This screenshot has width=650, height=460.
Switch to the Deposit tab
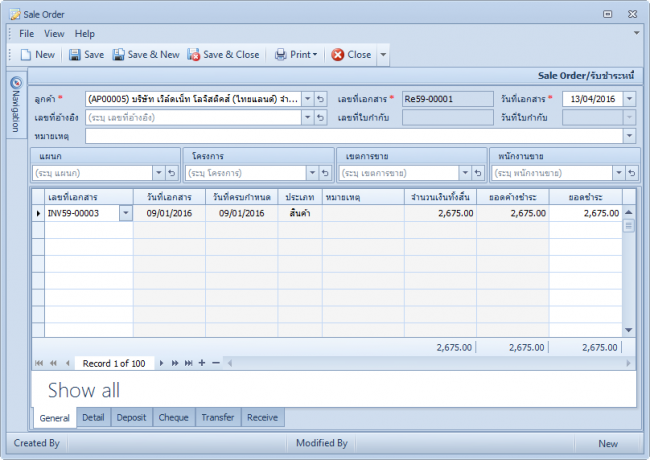coord(131,417)
